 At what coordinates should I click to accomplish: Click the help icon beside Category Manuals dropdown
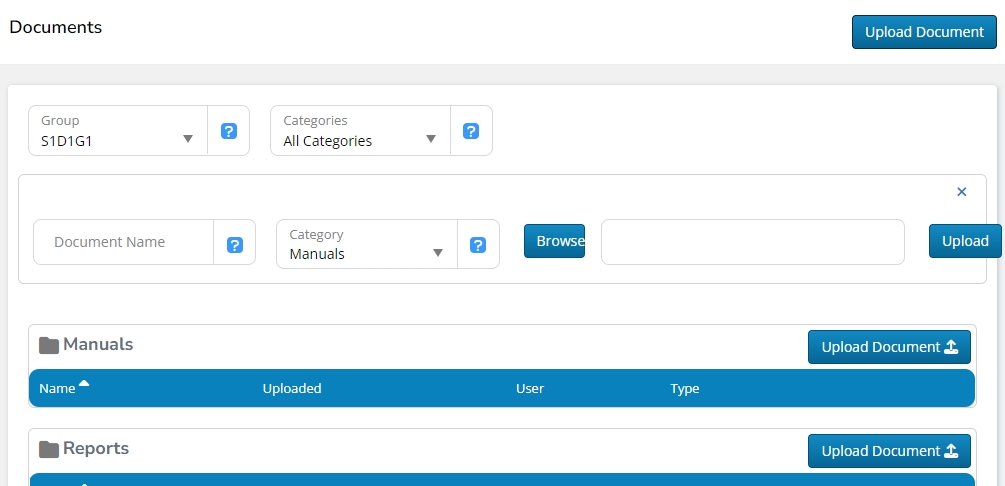[478, 244]
